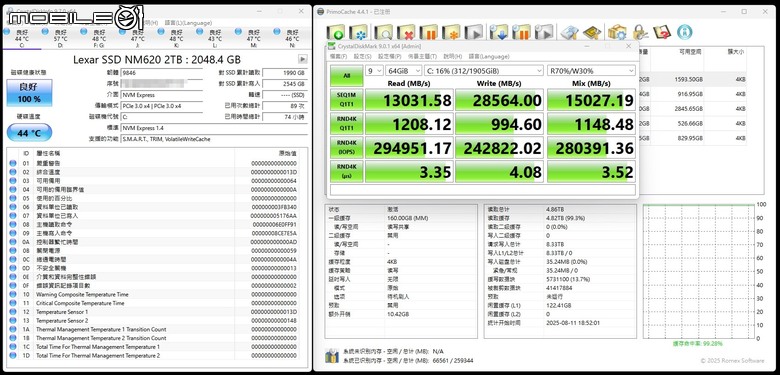Select the K: drive tab in CrystalDiskInfo
Screen dimensions: 780x375
point(176,38)
